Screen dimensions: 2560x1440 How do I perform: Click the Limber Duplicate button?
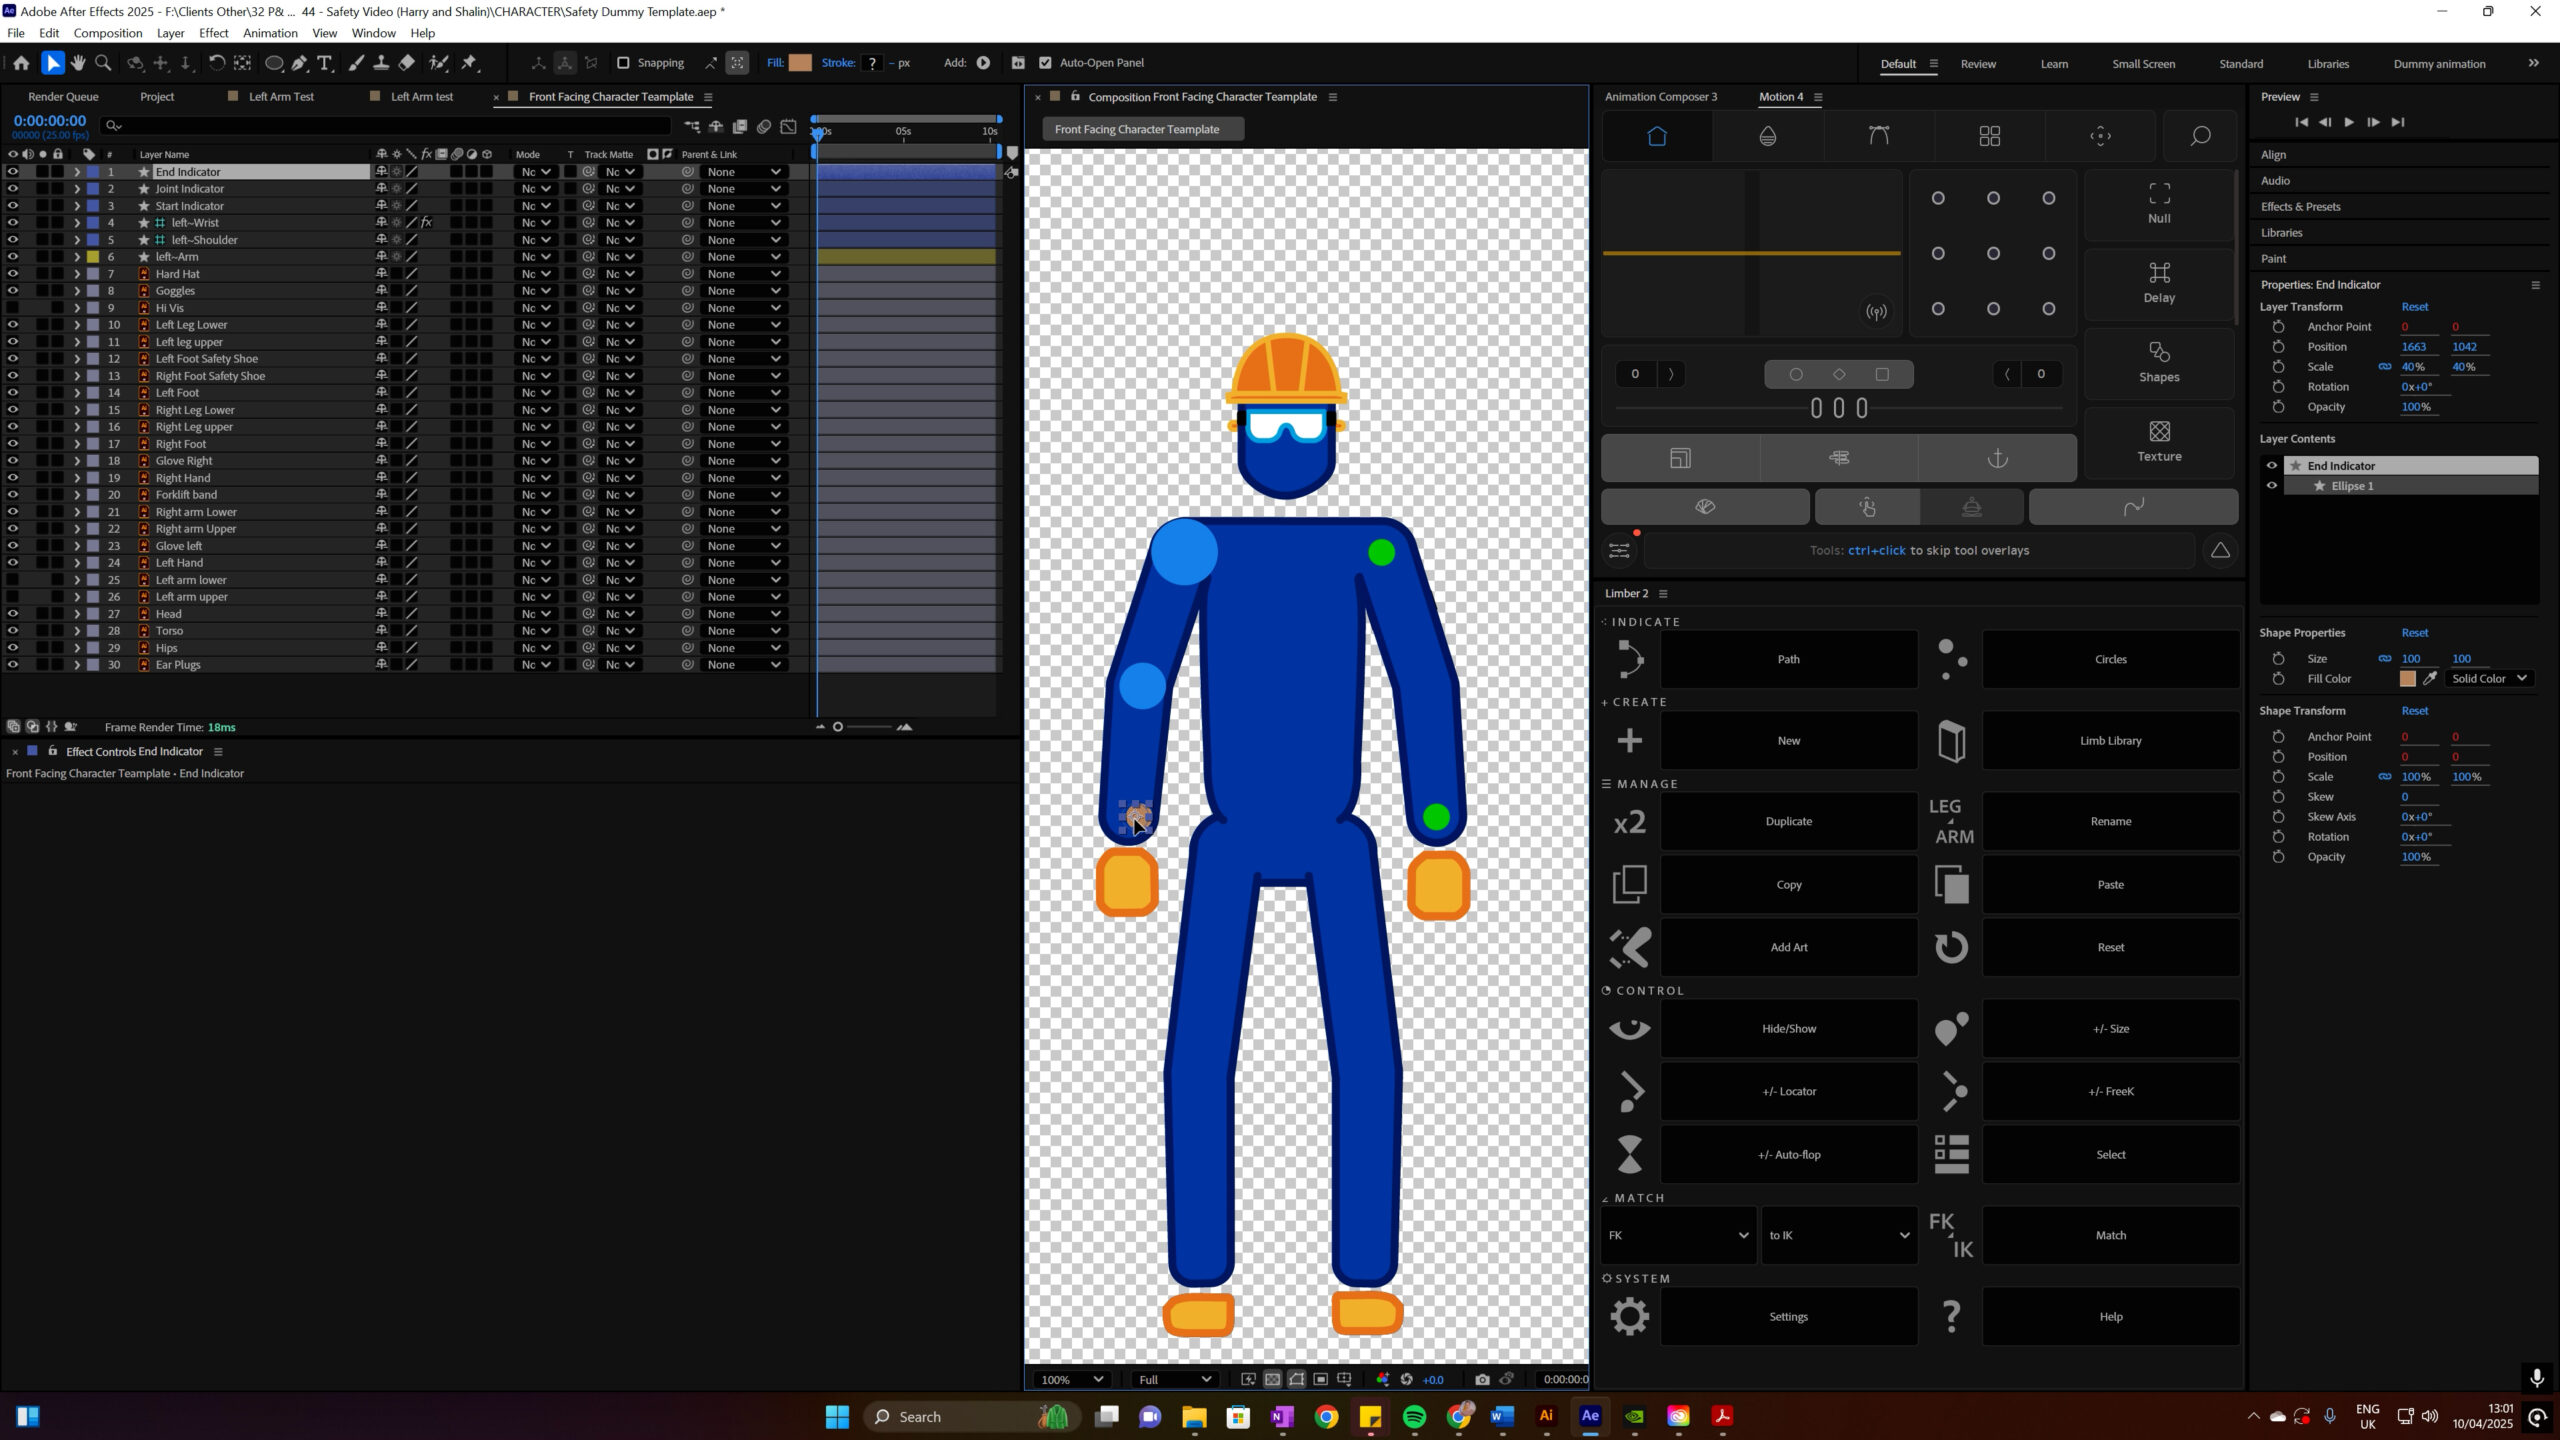click(x=1788, y=821)
